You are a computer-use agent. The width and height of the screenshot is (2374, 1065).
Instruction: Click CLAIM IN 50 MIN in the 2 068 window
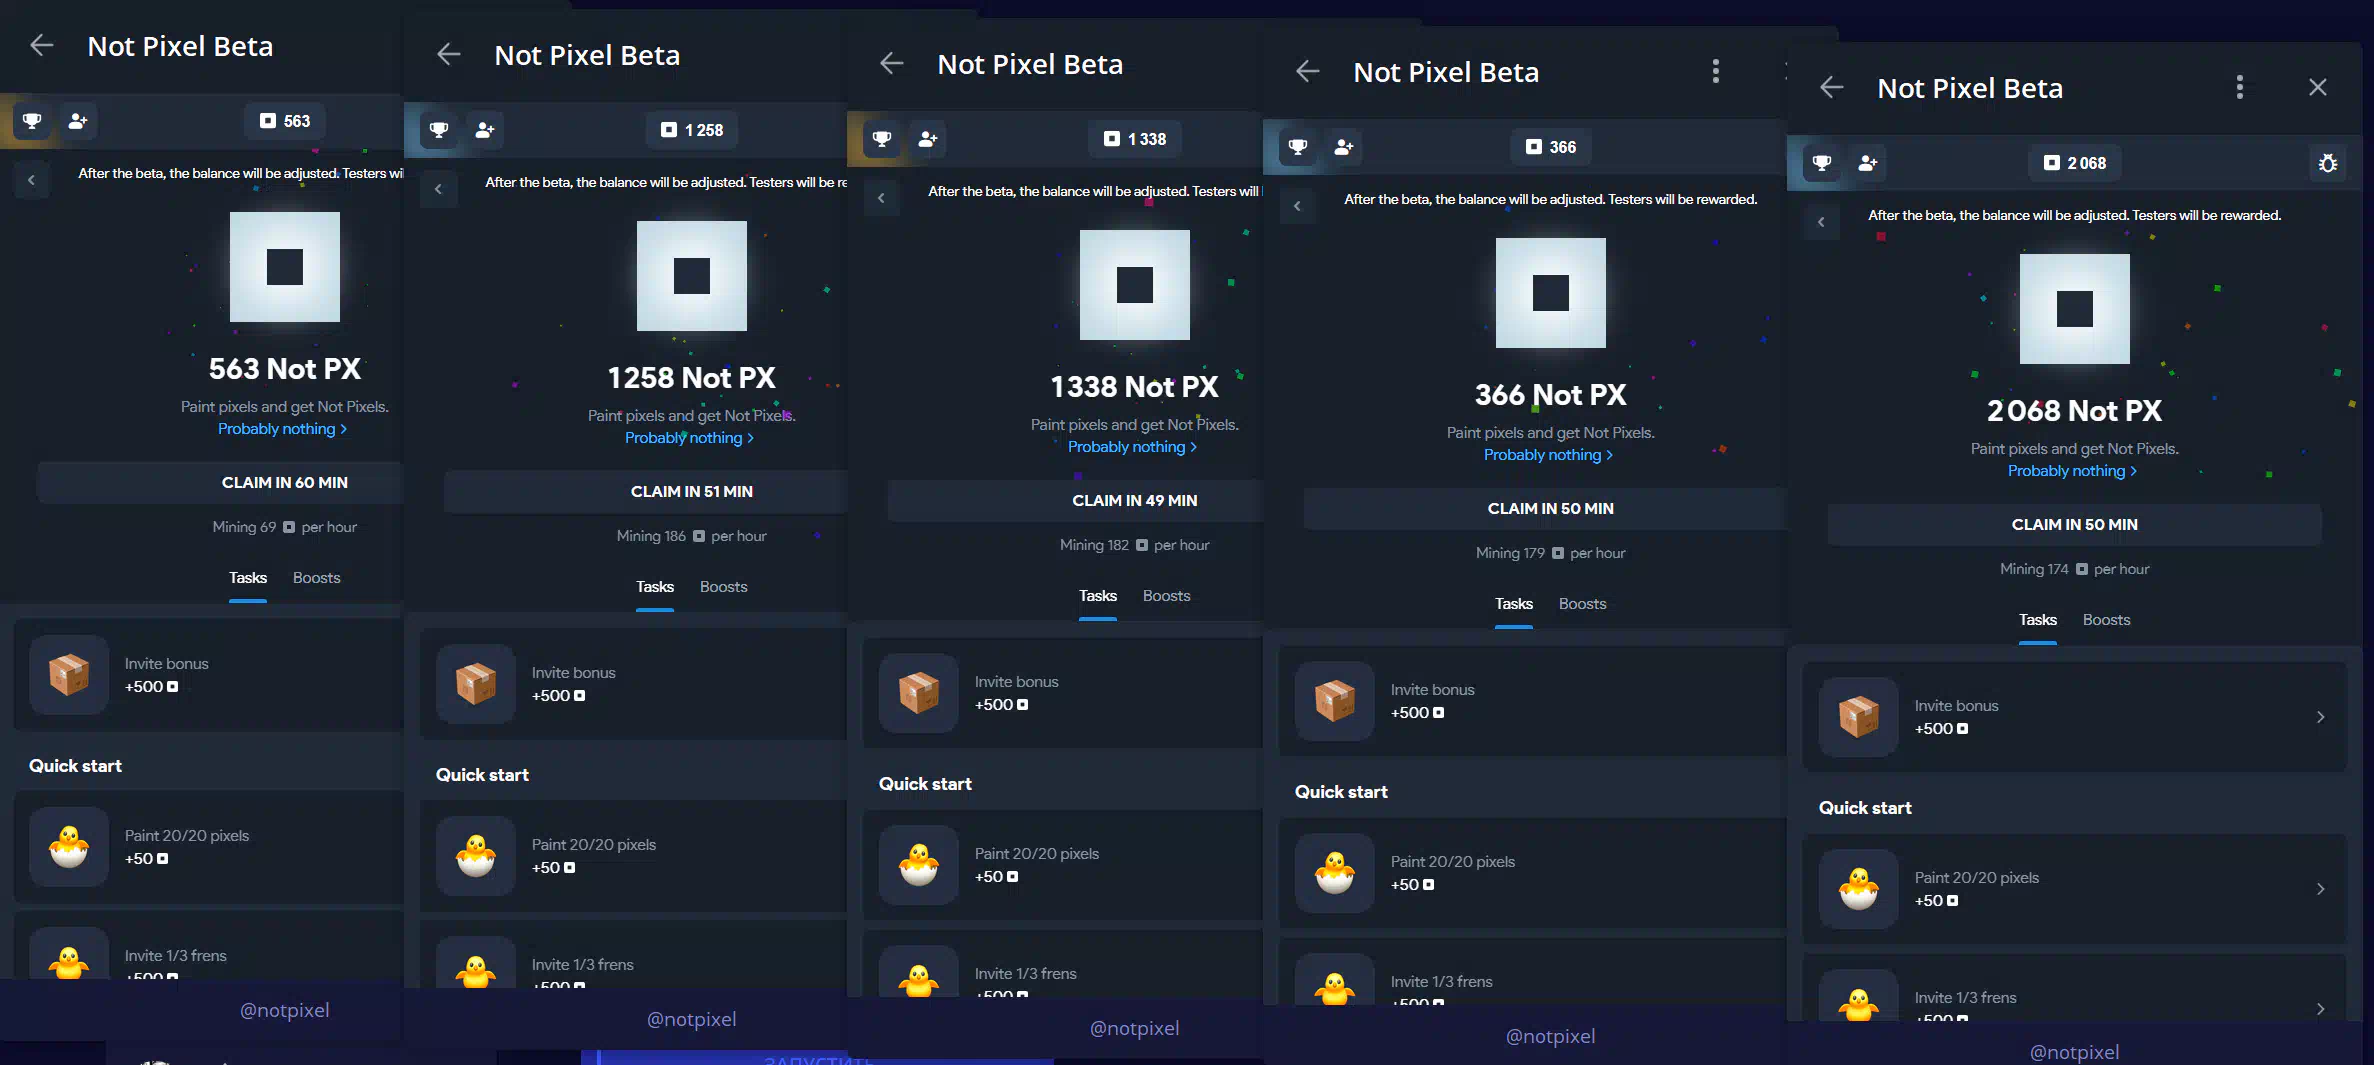point(2075,525)
